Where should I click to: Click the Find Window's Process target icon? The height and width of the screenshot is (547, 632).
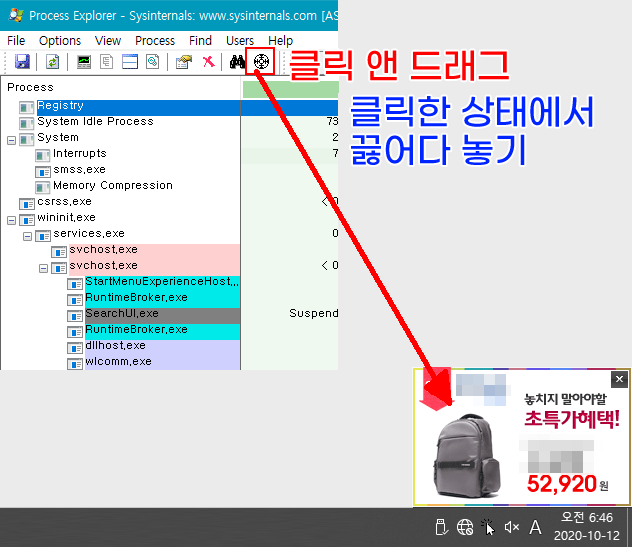tap(261, 62)
